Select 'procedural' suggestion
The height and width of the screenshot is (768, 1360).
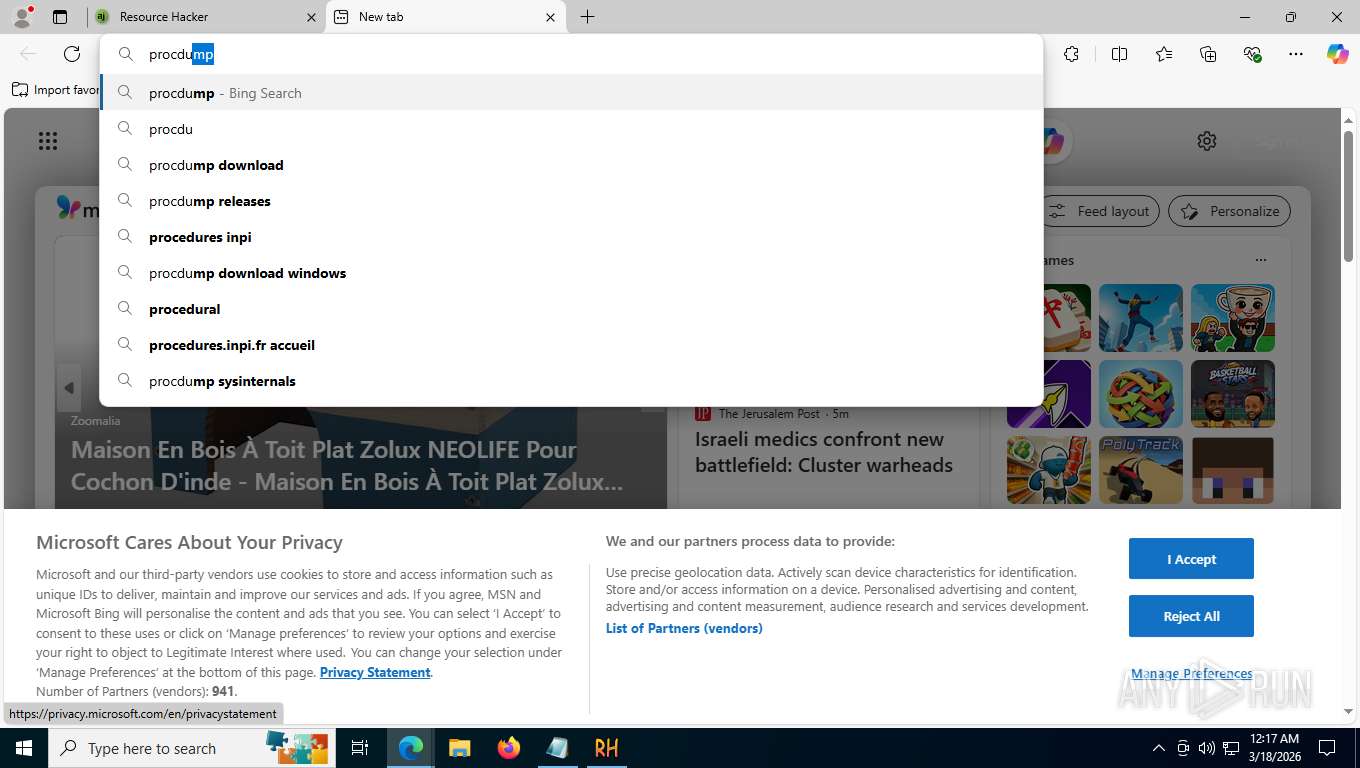[x=571, y=309]
